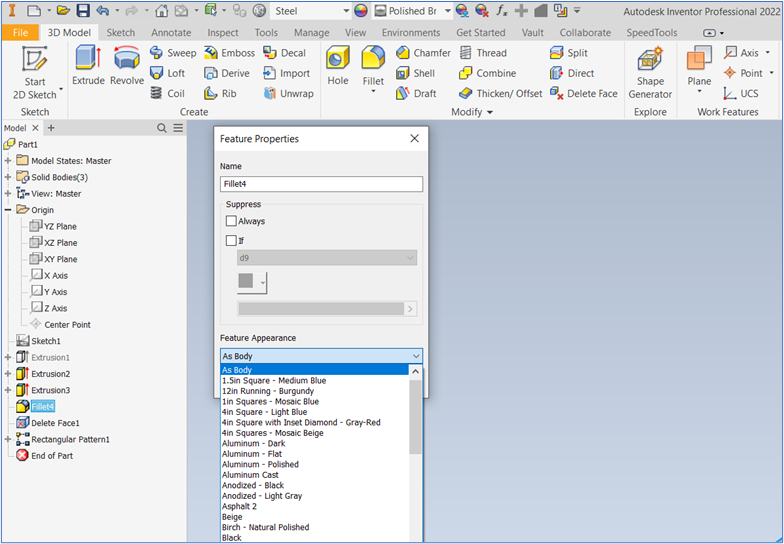This screenshot has height=544, width=784.
Task: Select the Hole tool
Action: tap(338, 66)
